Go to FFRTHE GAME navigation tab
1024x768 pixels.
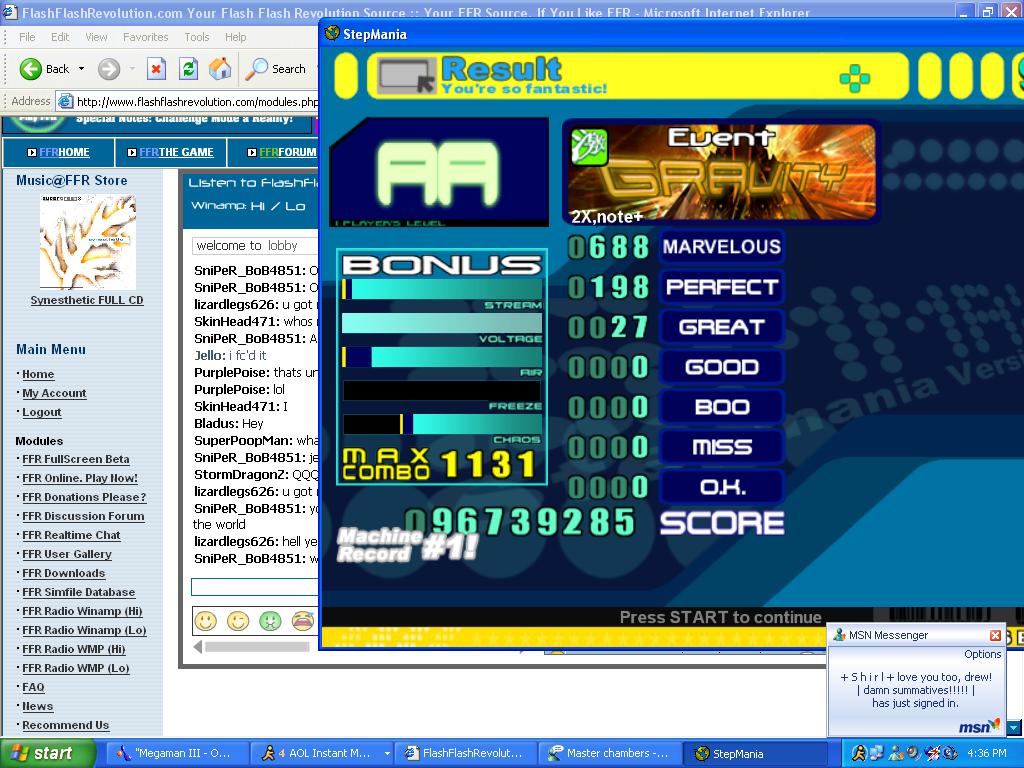170,152
